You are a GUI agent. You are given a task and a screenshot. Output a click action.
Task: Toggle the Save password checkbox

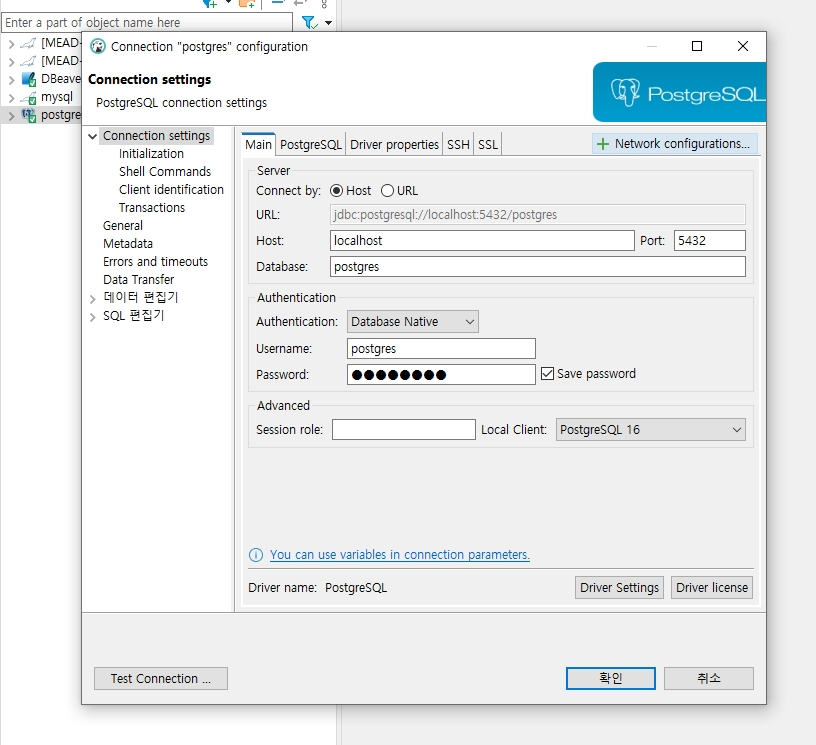(x=547, y=374)
